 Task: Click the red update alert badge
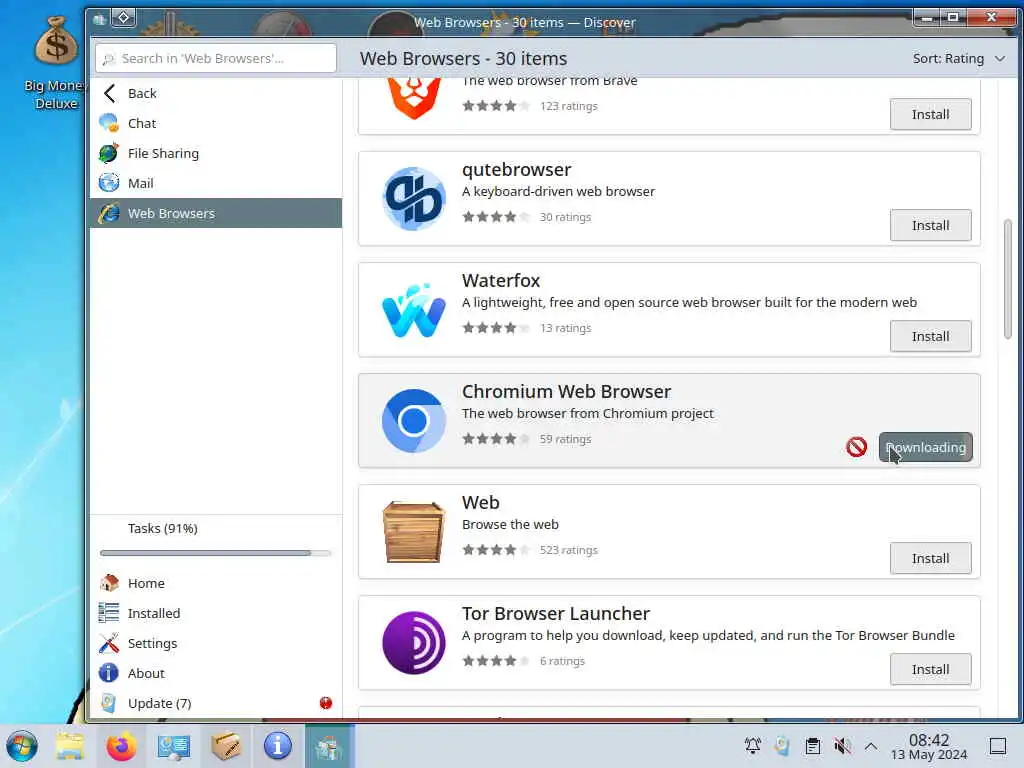[x=326, y=703]
